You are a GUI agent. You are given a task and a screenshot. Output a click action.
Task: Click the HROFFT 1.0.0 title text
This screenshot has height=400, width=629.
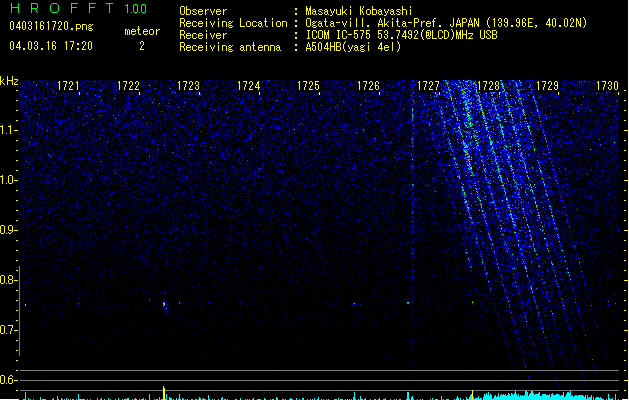point(78,8)
